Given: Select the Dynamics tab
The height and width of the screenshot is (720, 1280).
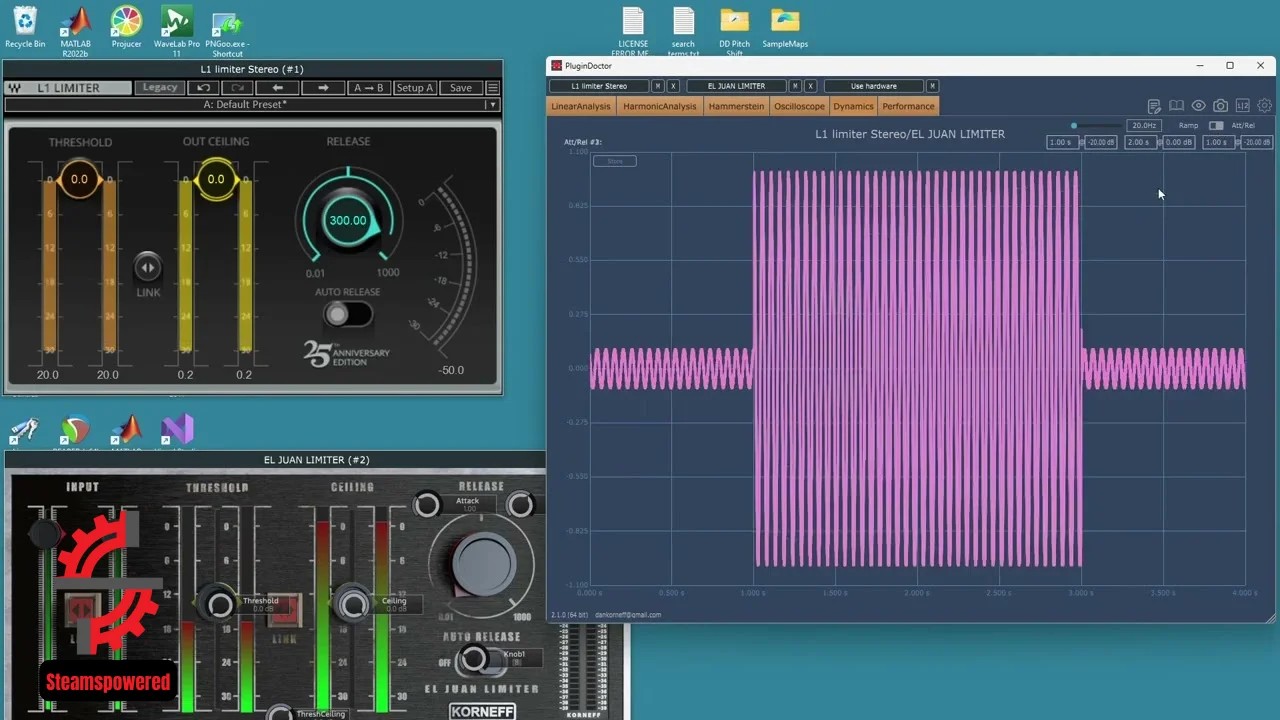Looking at the screenshot, I should pyautogui.click(x=853, y=106).
